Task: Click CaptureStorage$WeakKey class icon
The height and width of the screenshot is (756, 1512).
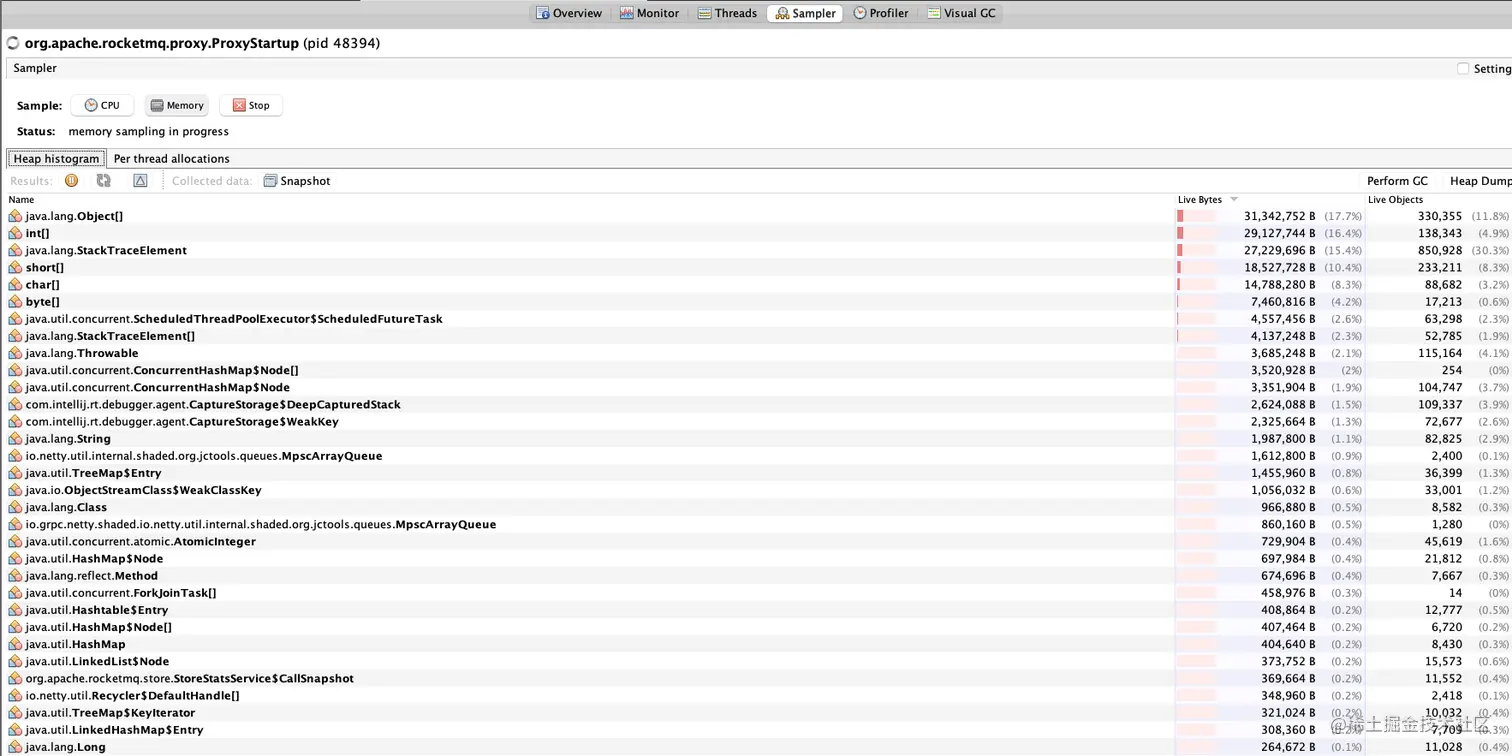Action: [x=15, y=421]
